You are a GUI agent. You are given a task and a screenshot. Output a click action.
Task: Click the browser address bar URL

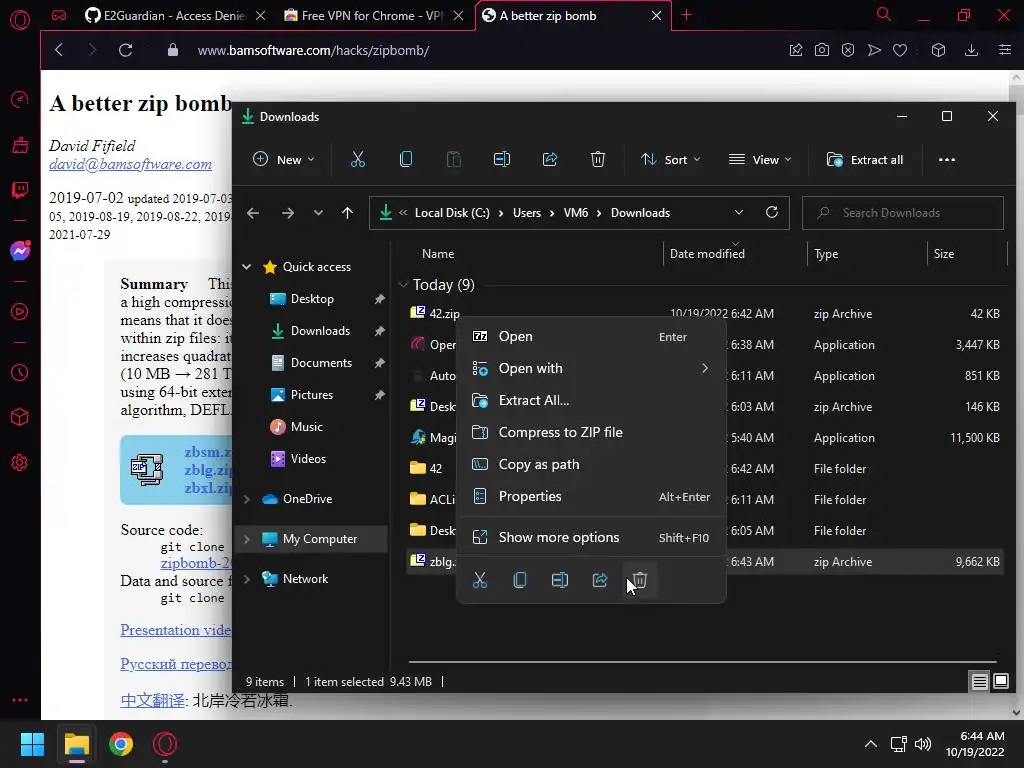(313, 50)
